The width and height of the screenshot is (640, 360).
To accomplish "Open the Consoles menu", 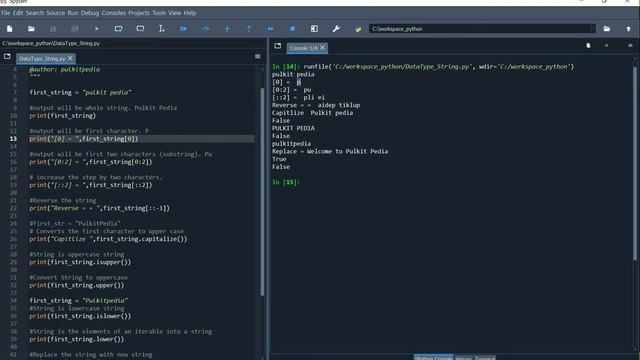I will [x=113, y=13].
